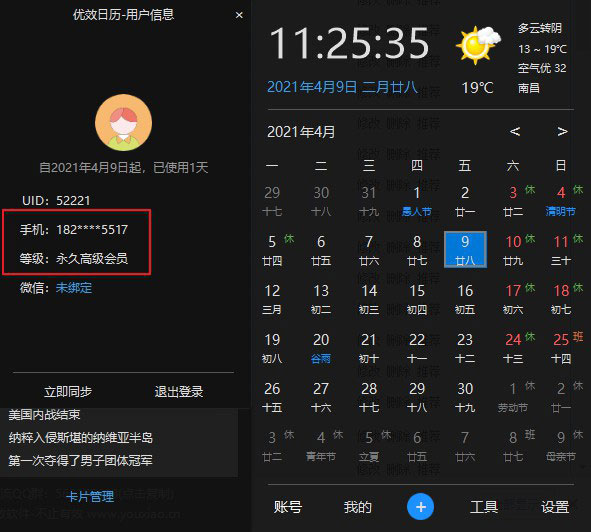The width and height of the screenshot is (591, 532).
Task: Click the 自2021年4月9日起，已使用1天 text
Action: pyautogui.click(x=124, y=167)
